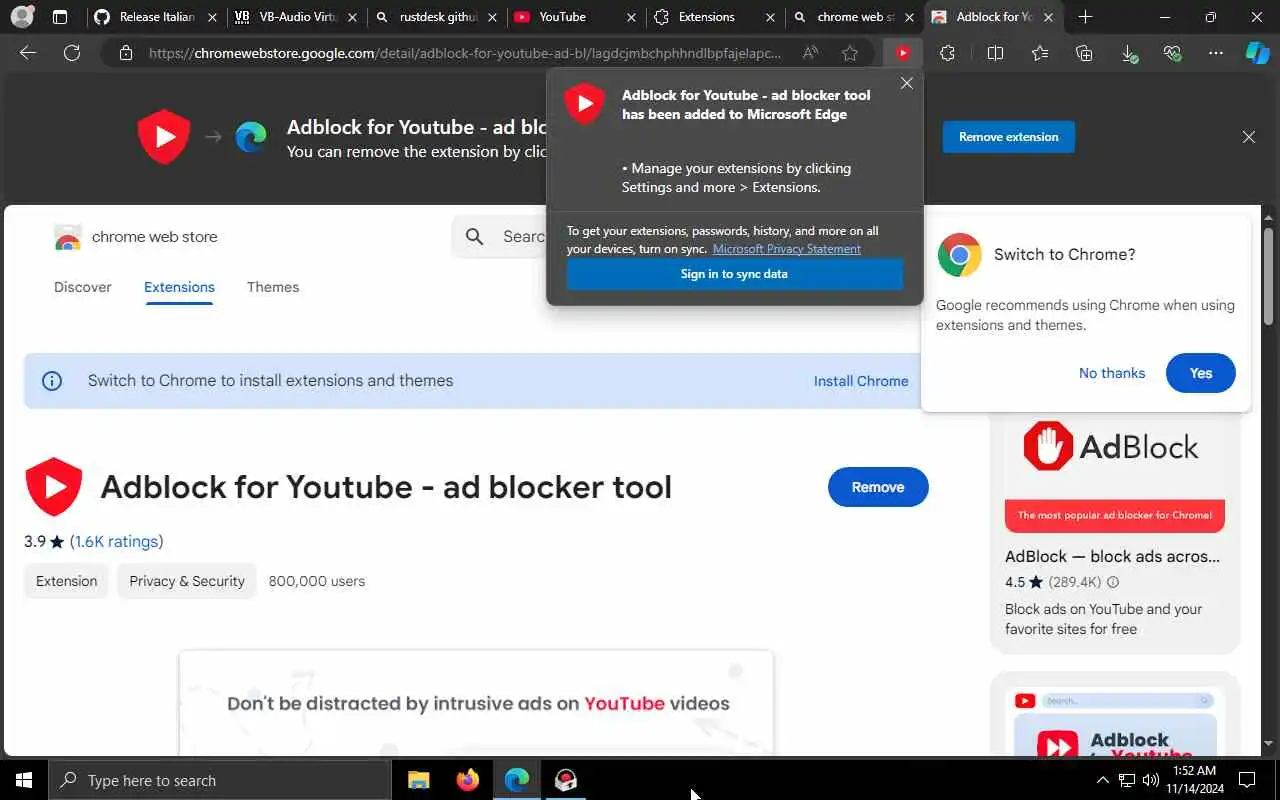Open the Extensions puzzle icon
The width and height of the screenshot is (1280, 800).
[948, 53]
